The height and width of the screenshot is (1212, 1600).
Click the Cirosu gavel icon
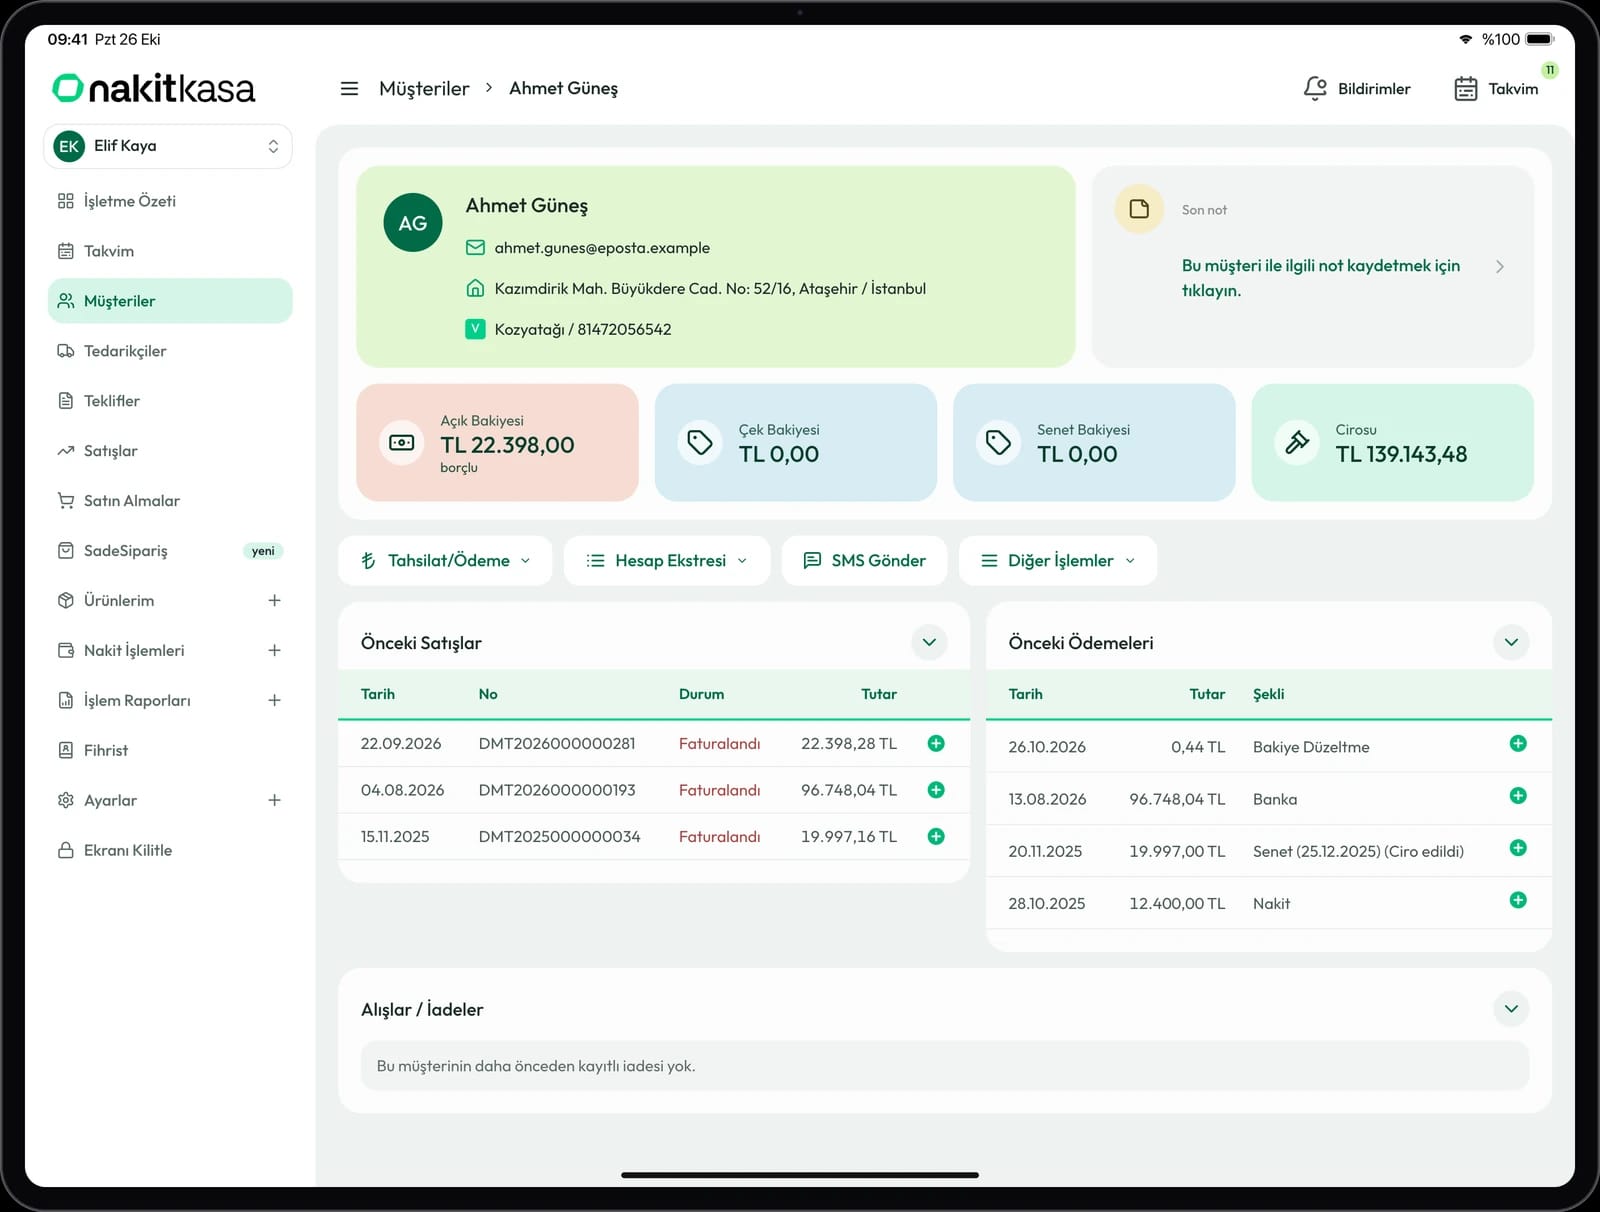[x=1297, y=442]
